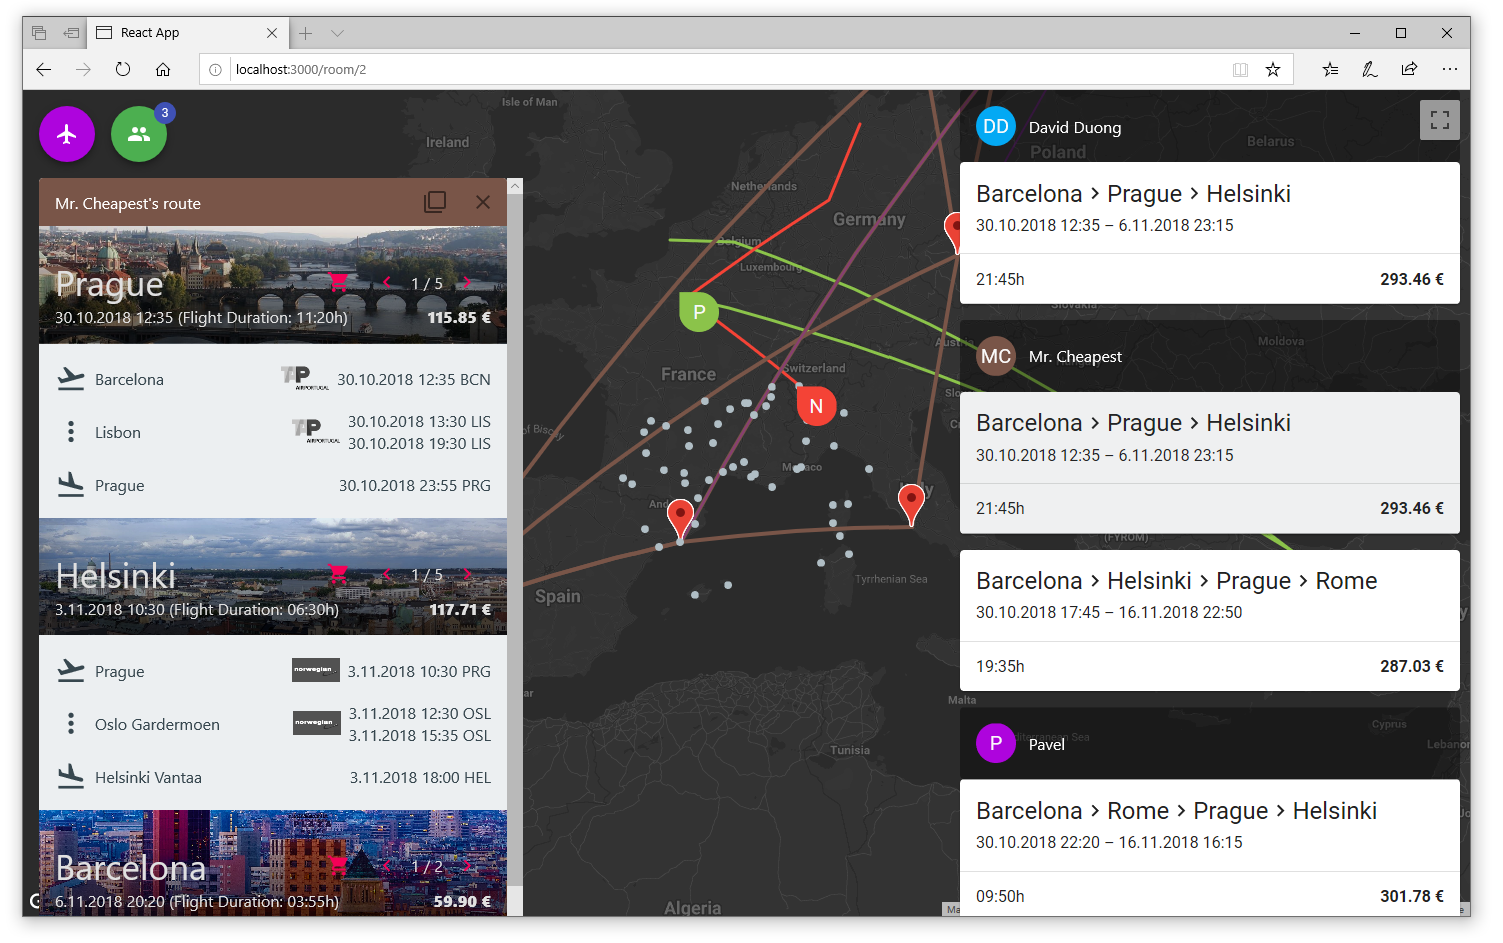Open Pavel's Barcelona Rome Prague Helsinki route card
The height and width of the screenshot is (943, 1503).
click(x=1209, y=848)
